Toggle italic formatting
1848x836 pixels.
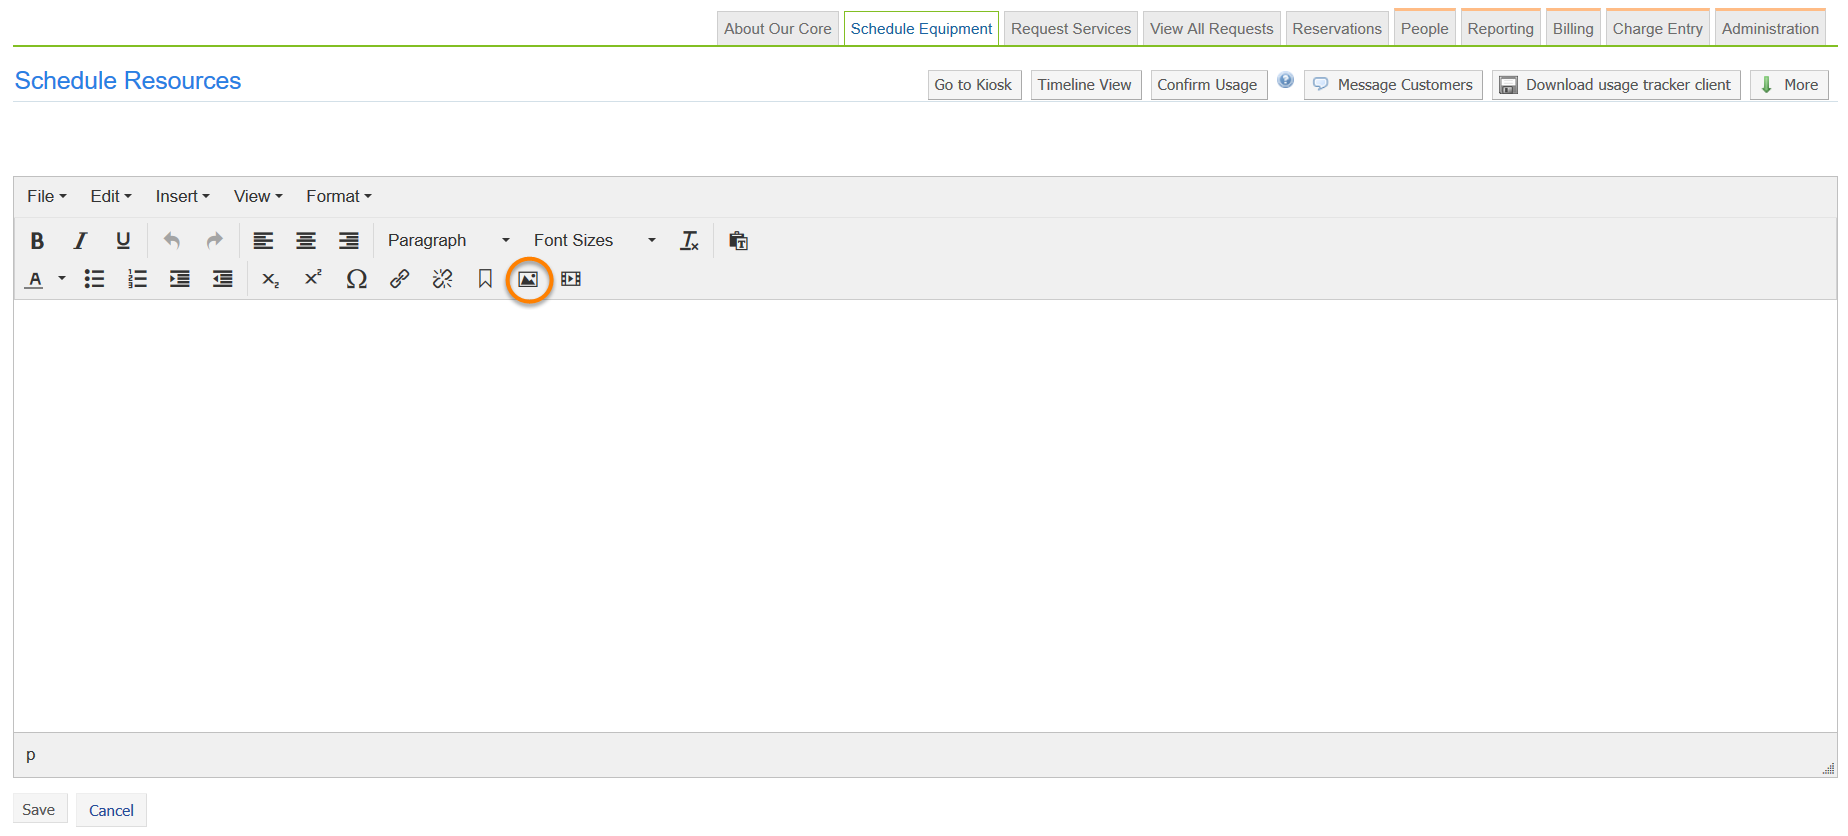80,241
